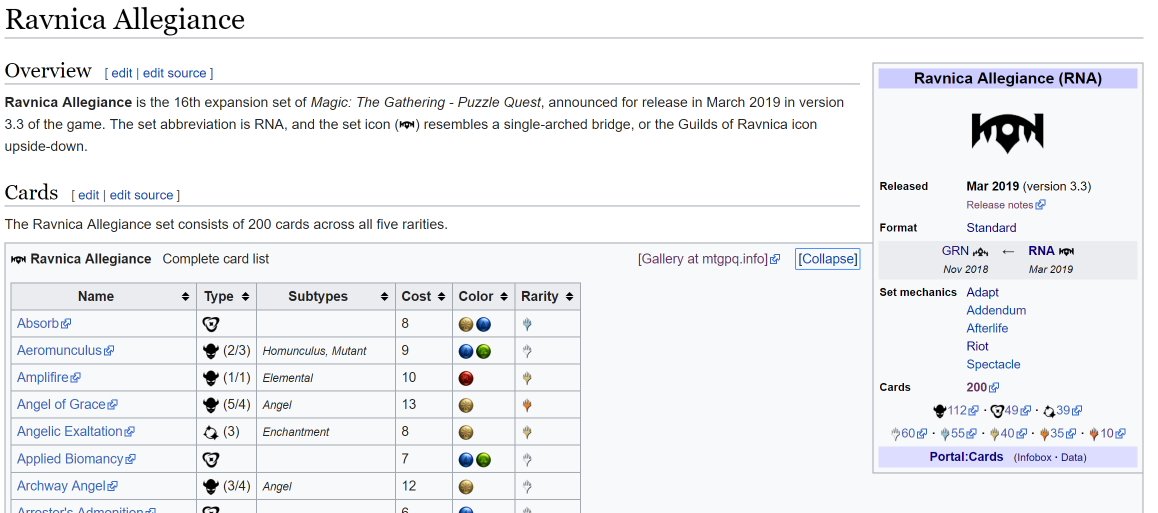Open the Angel of Grace card link
Screen dimensions: 1158x513
point(61,404)
